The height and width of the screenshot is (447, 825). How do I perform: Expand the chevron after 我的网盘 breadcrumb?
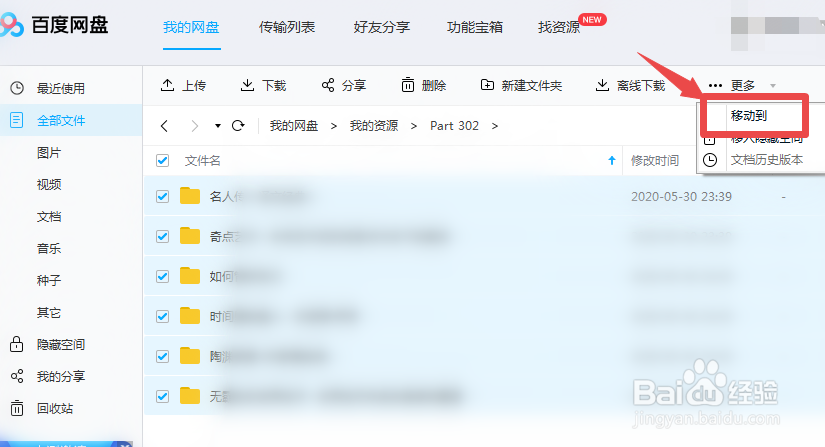(334, 126)
